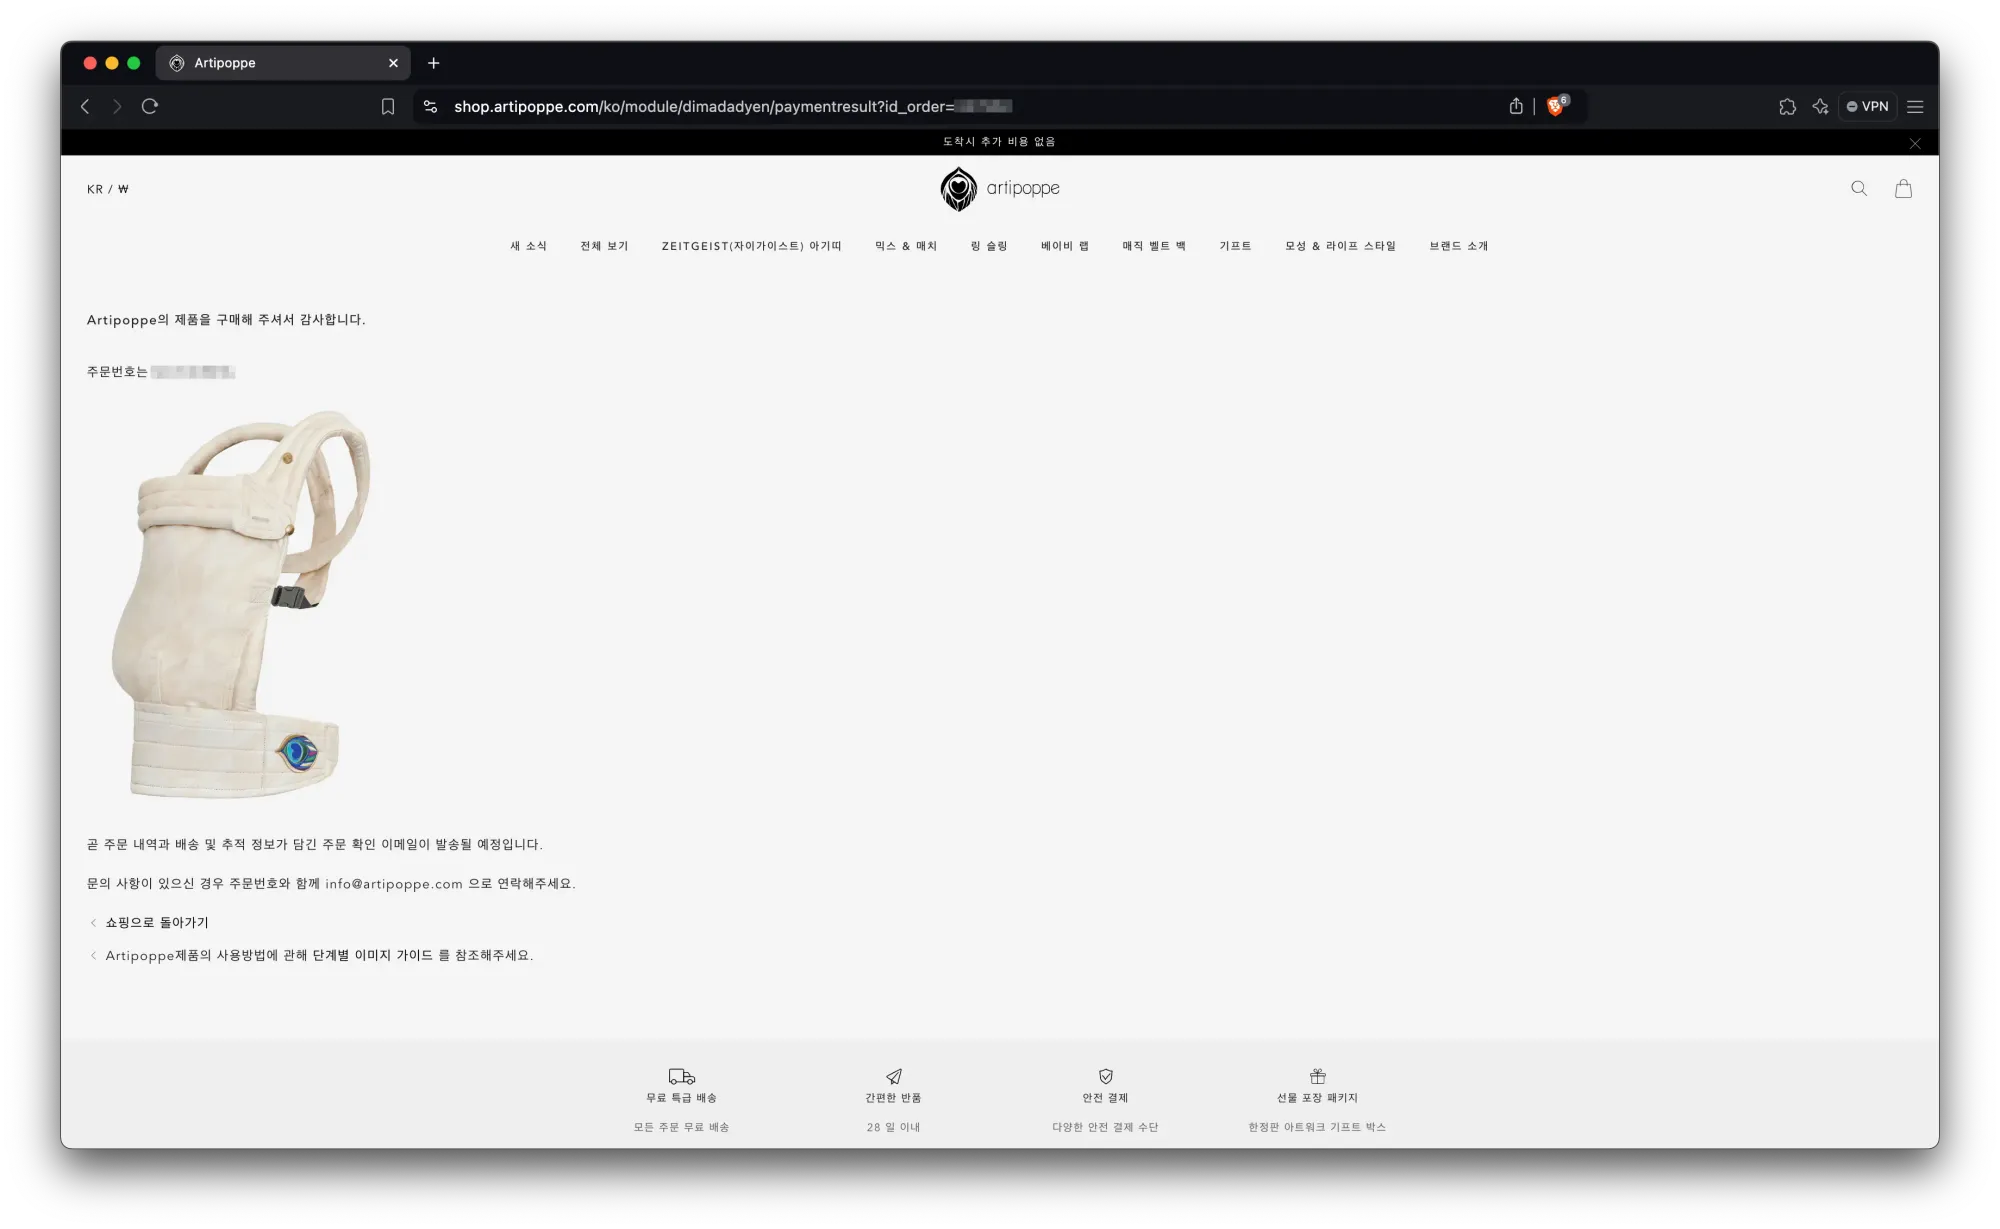Expand the 전체 보기 menu
Image resolution: width=2000 pixels, height=1229 pixels.
pyautogui.click(x=604, y=246)
